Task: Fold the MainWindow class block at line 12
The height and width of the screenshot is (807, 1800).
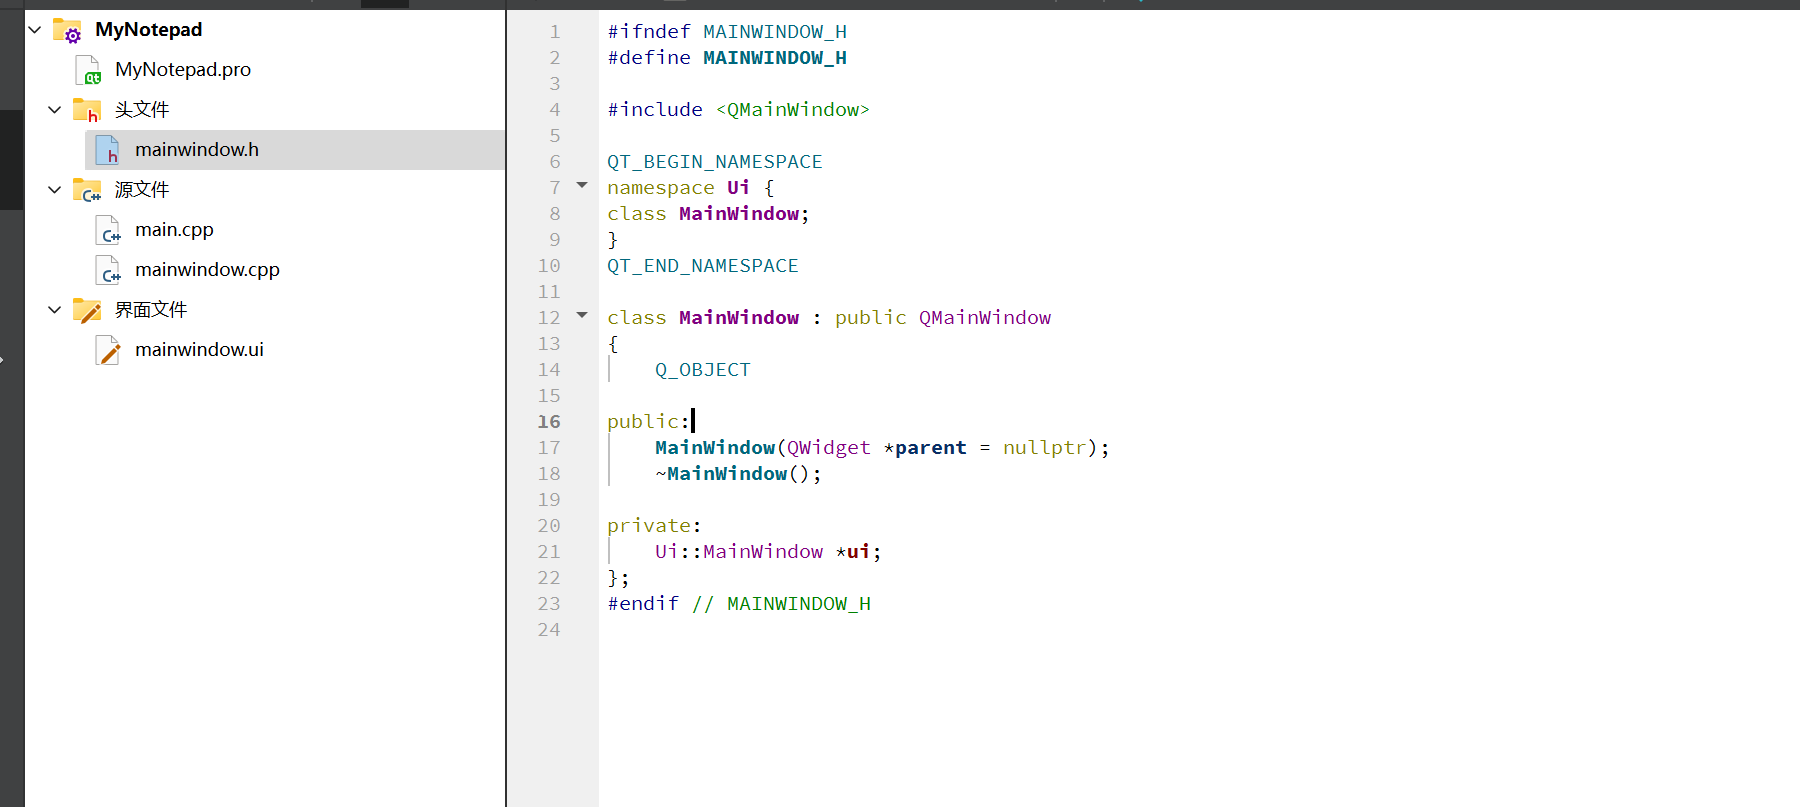Action: 582,316
